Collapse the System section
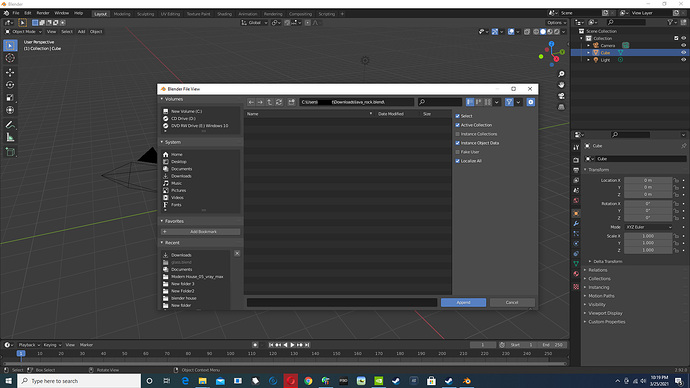Screen dimensions: 690x388 click(x=162, y=142)
